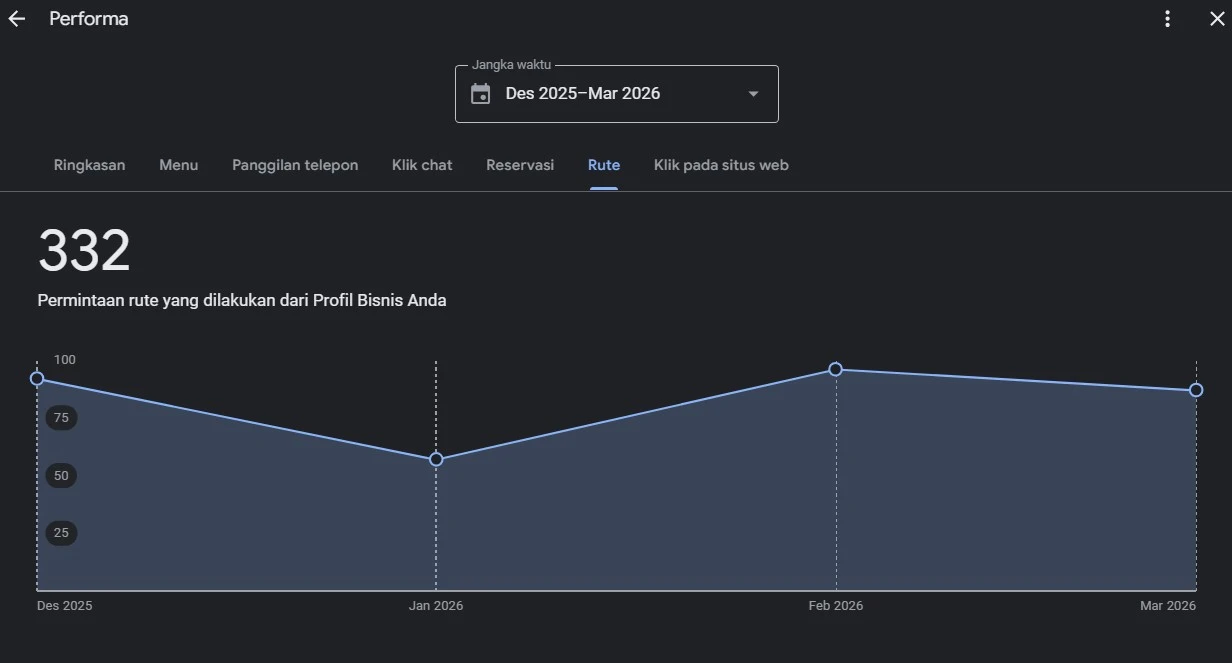
Task: Click the Des 2025 data point on chart
Action: [37, 378]
